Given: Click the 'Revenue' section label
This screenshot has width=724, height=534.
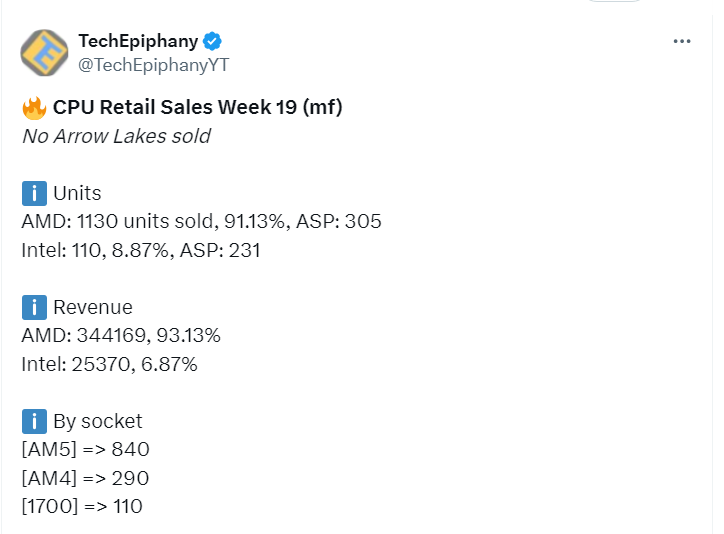Looking at the screenshot, I should point(92,307).
